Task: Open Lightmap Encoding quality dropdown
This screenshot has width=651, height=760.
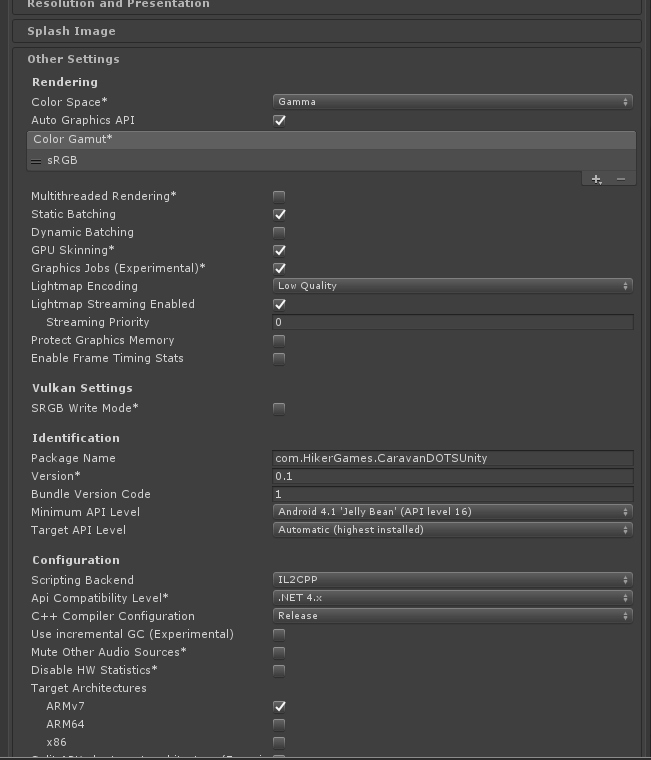Action: tap(453, 286)
